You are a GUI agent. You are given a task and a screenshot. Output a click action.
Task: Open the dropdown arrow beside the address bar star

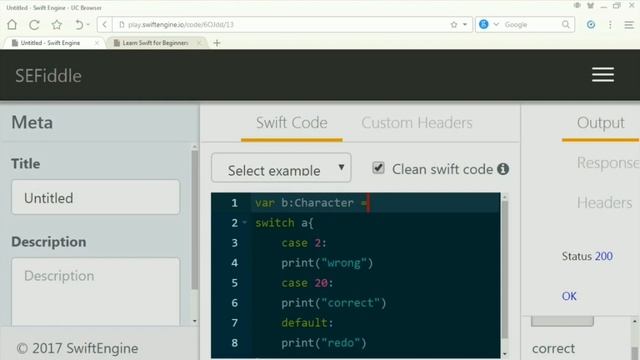464,24
